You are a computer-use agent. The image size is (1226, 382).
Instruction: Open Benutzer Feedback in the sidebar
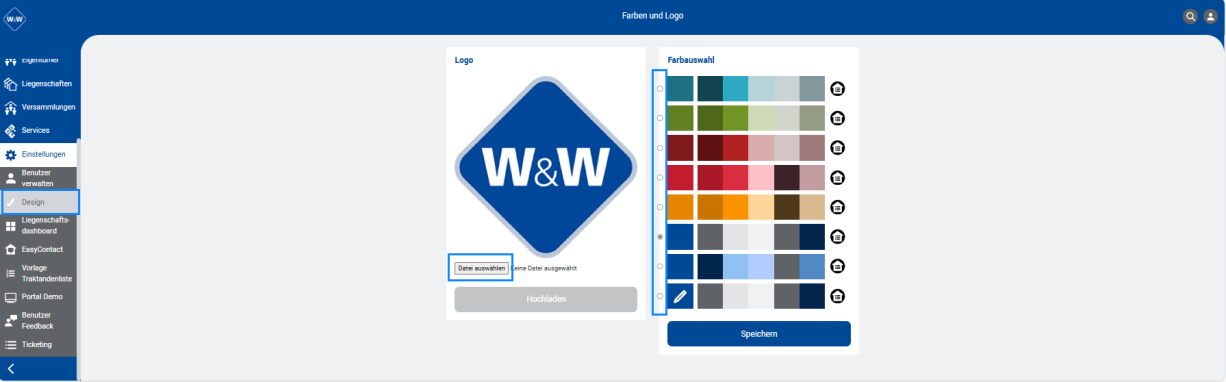tap(39, 320)
